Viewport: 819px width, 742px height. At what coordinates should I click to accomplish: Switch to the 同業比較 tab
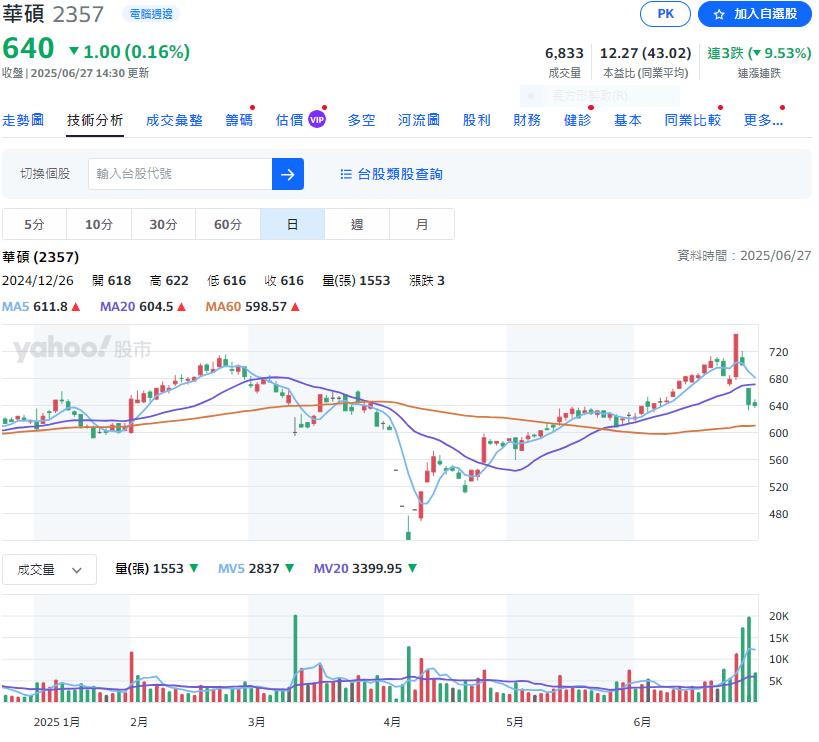(693, 120)
